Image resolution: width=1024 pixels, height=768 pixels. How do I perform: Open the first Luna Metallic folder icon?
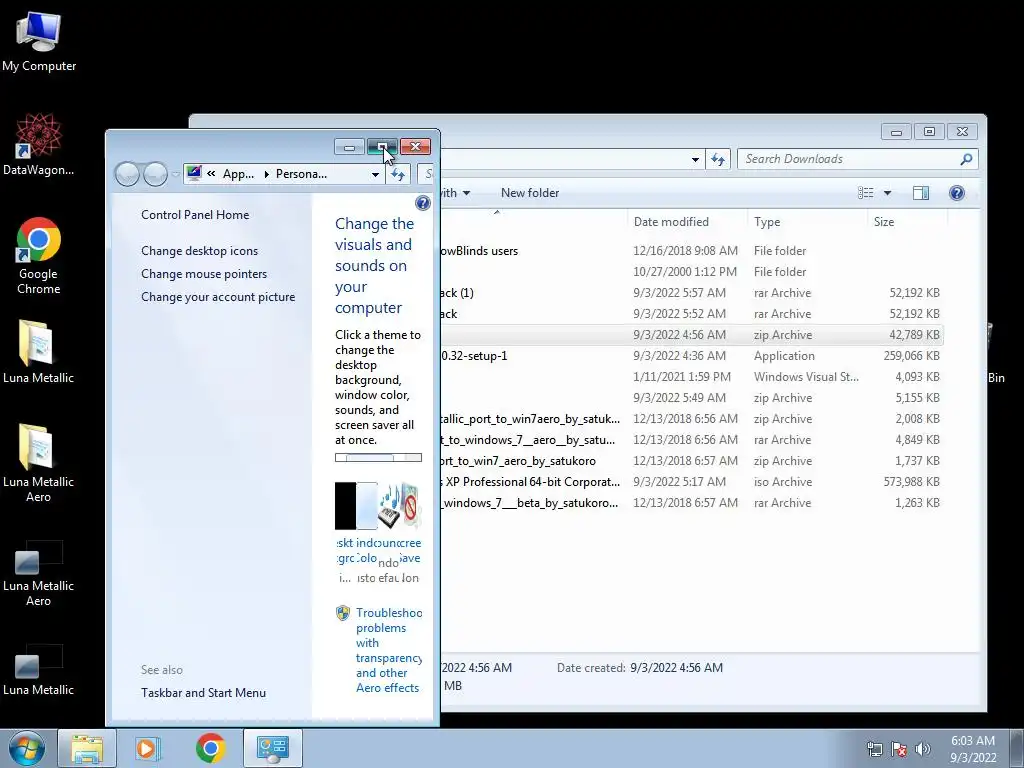(38, 351)
